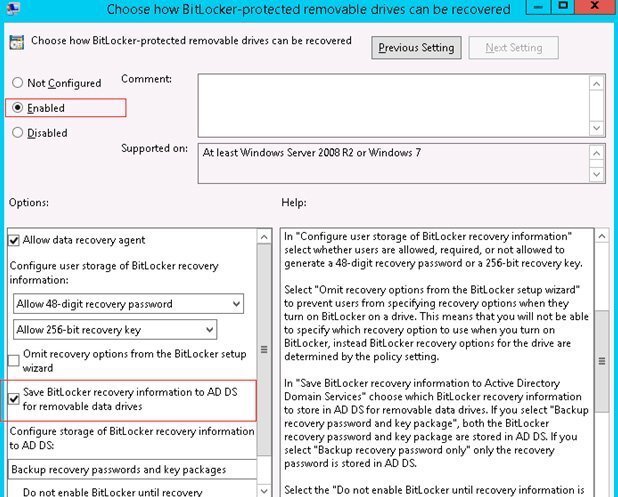Screen dimensions: 618x497
Task: Click Help pane scroll up arrow
Action: (602, 236)
